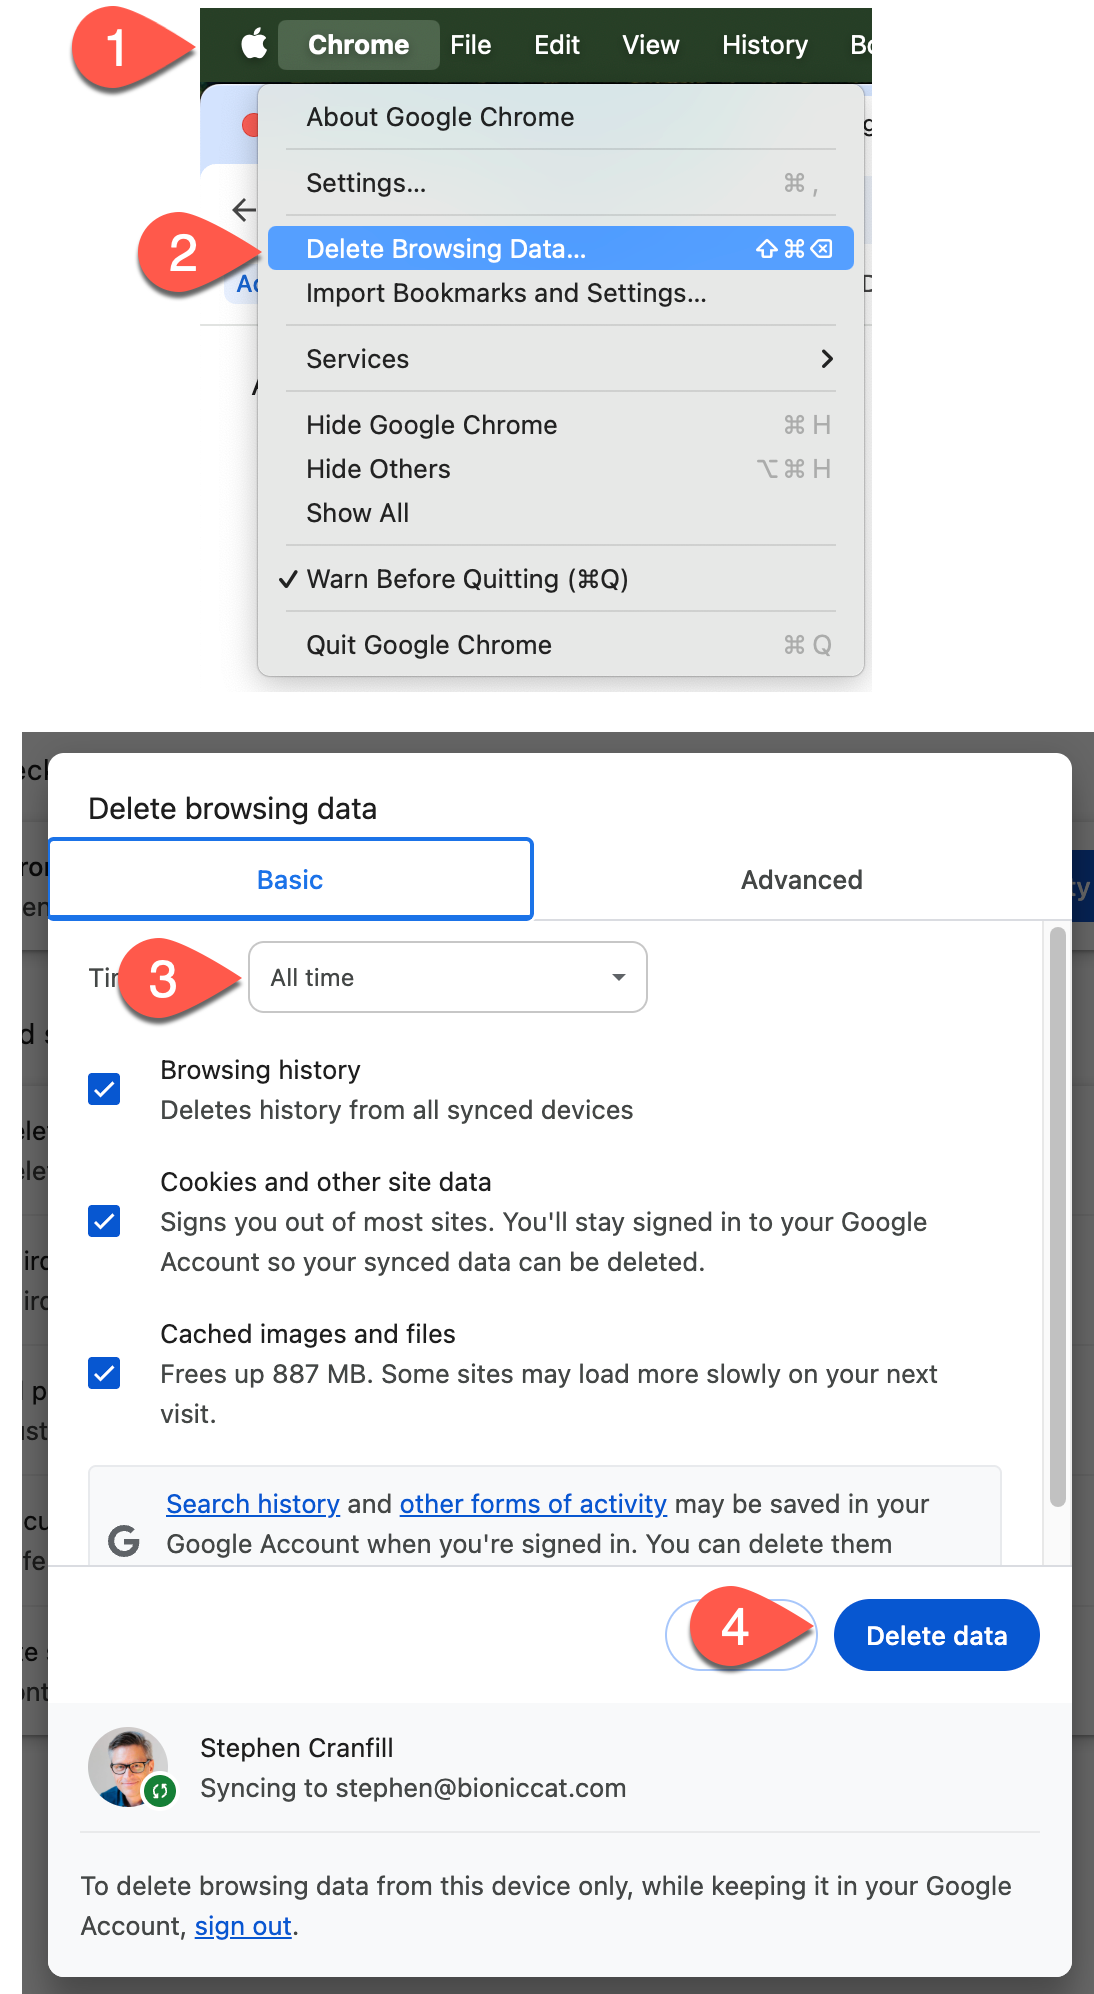Open the Search history link
1094x1994 pixels.
point(253,1504)
